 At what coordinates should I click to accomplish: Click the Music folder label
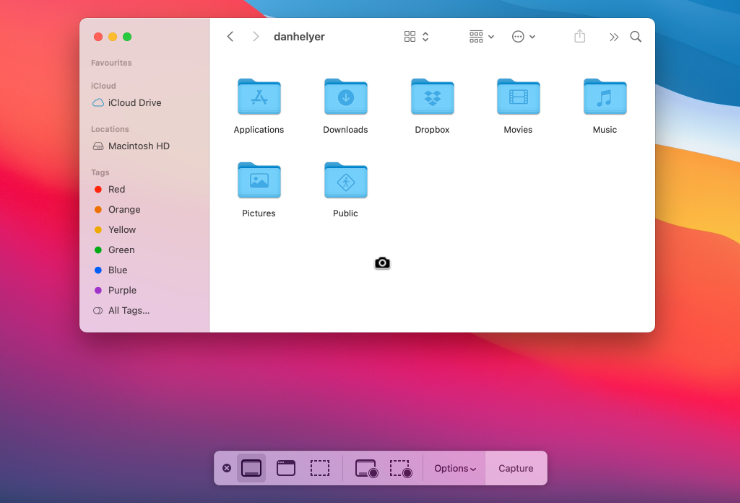point(605,130)
